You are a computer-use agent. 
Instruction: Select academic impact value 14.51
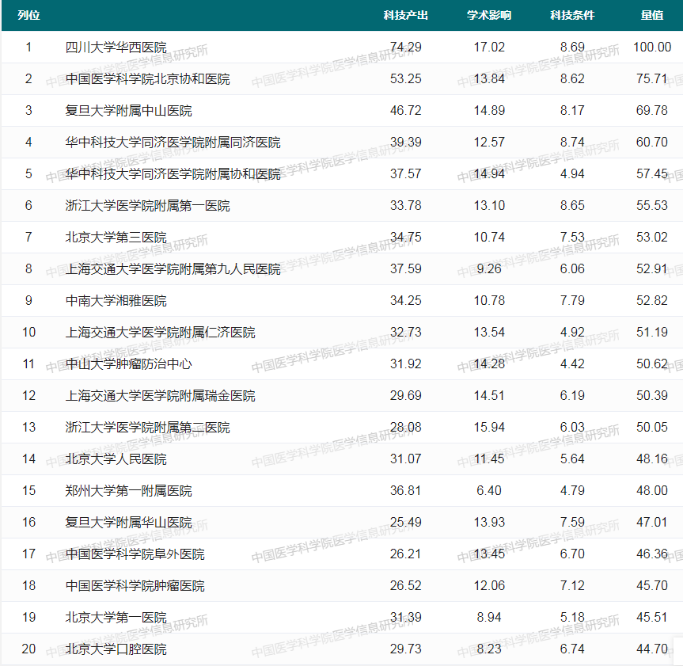(x=489, y=396)
